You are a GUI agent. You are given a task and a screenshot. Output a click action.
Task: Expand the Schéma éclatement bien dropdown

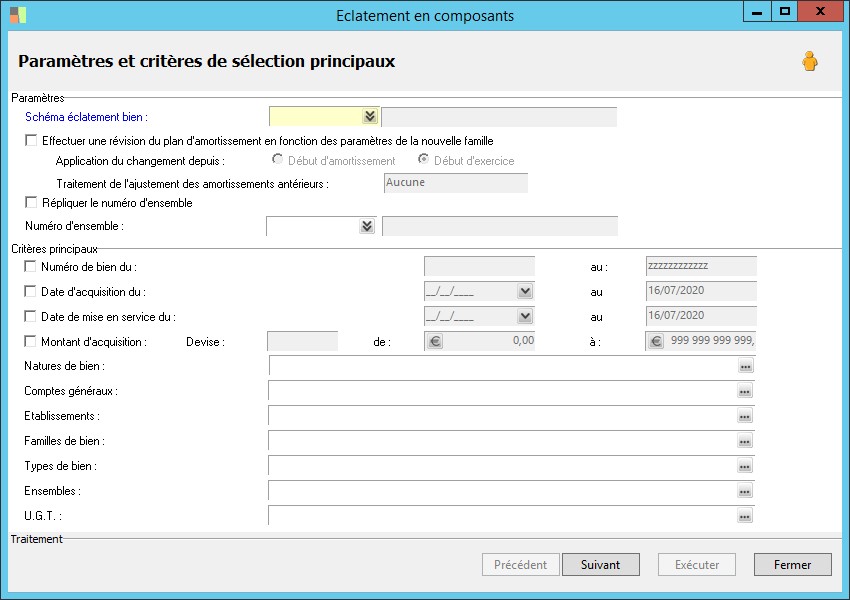click(369, 117)
